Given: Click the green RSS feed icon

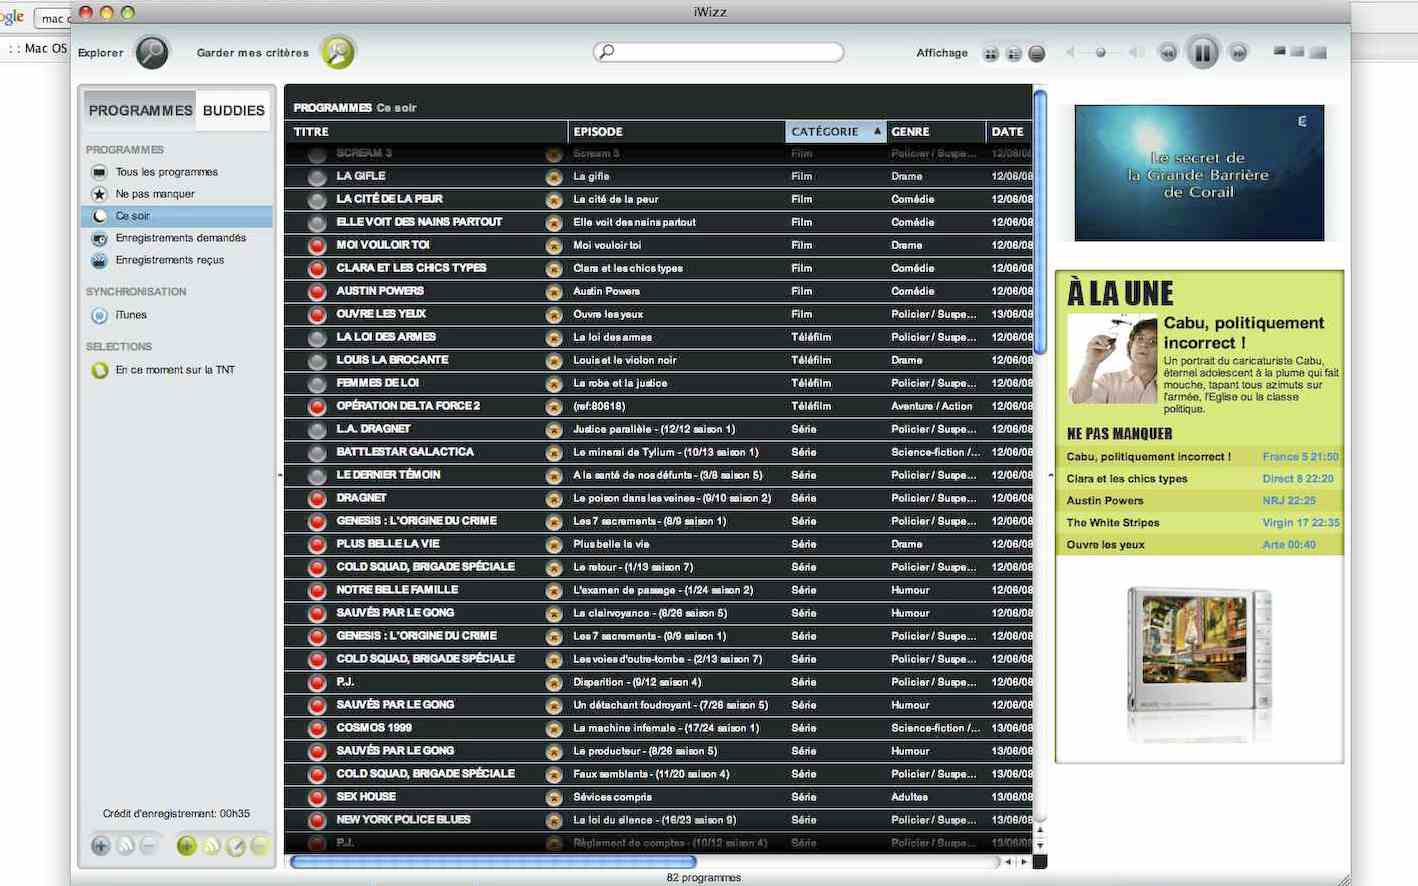Looking at the screenshot, I should click(211, 846).
